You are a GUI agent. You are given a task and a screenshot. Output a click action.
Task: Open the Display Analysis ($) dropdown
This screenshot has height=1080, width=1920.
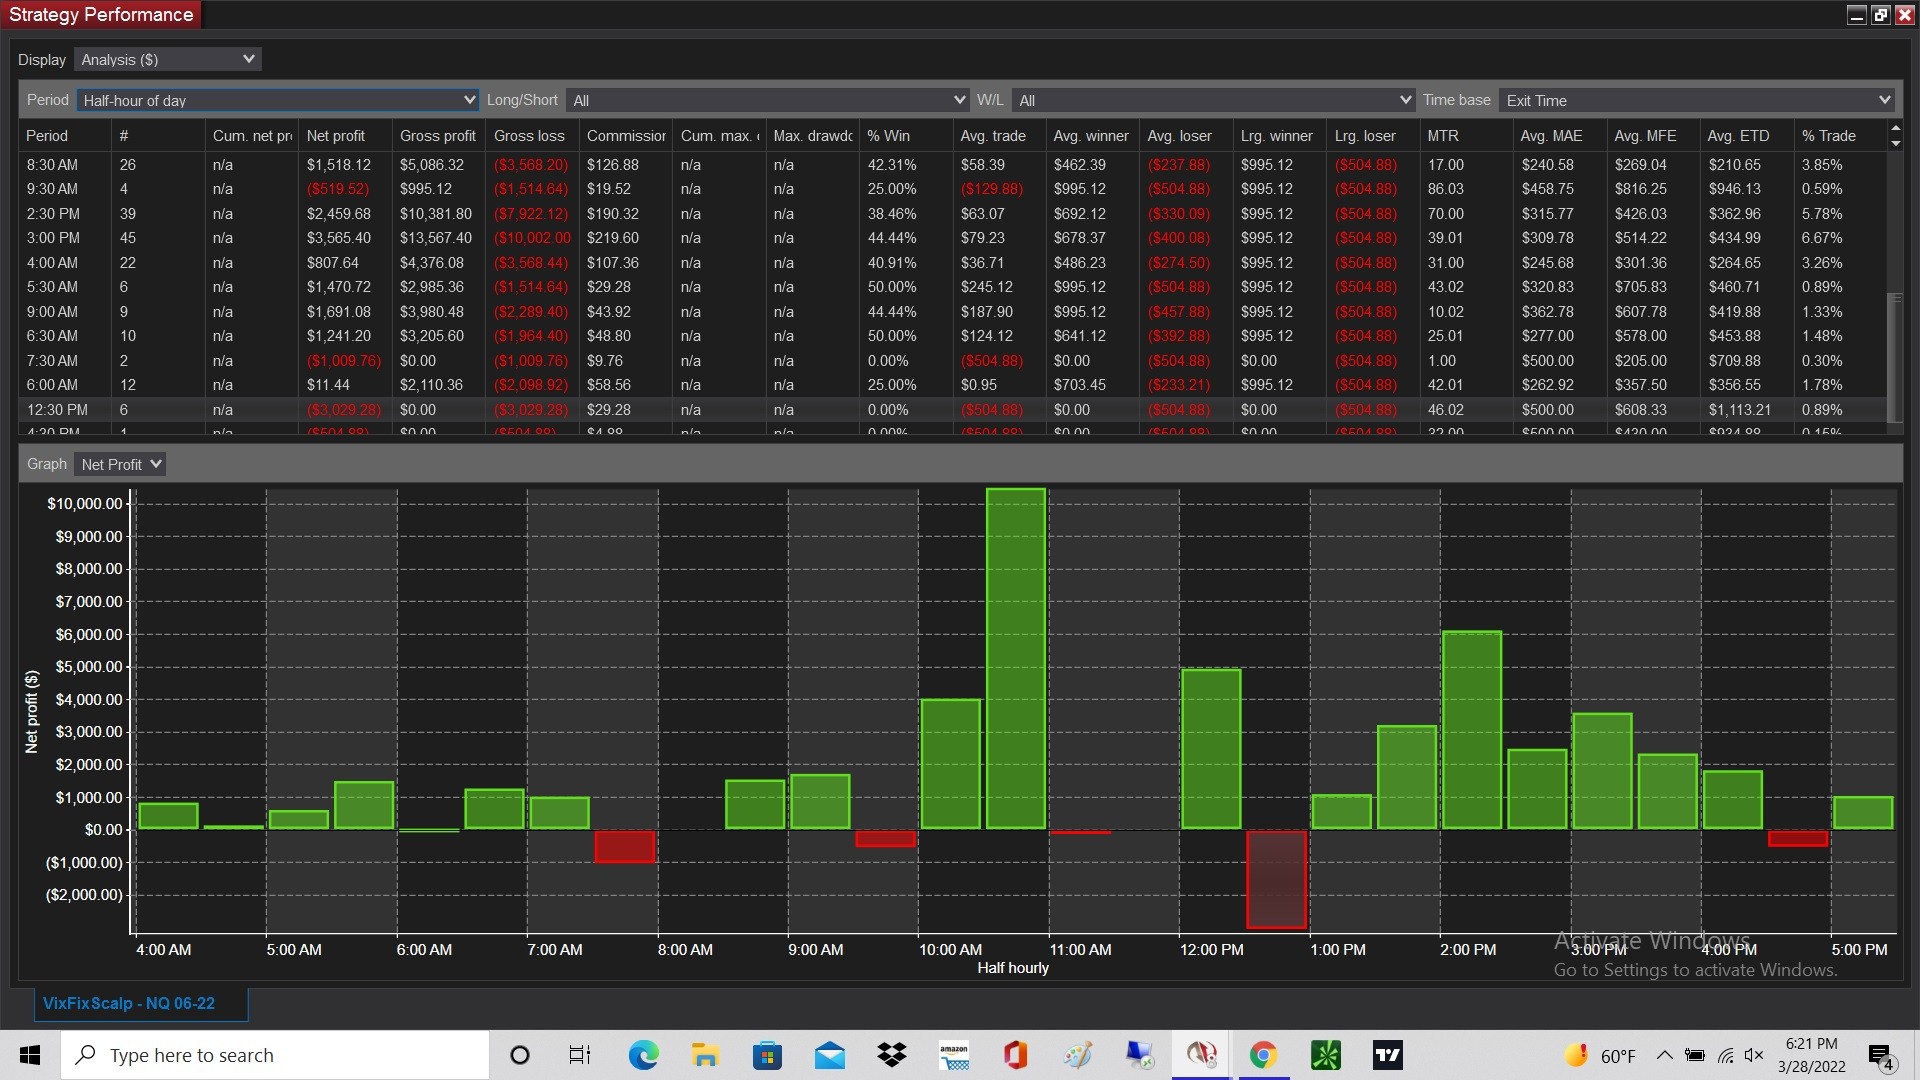tap(168, 60)
